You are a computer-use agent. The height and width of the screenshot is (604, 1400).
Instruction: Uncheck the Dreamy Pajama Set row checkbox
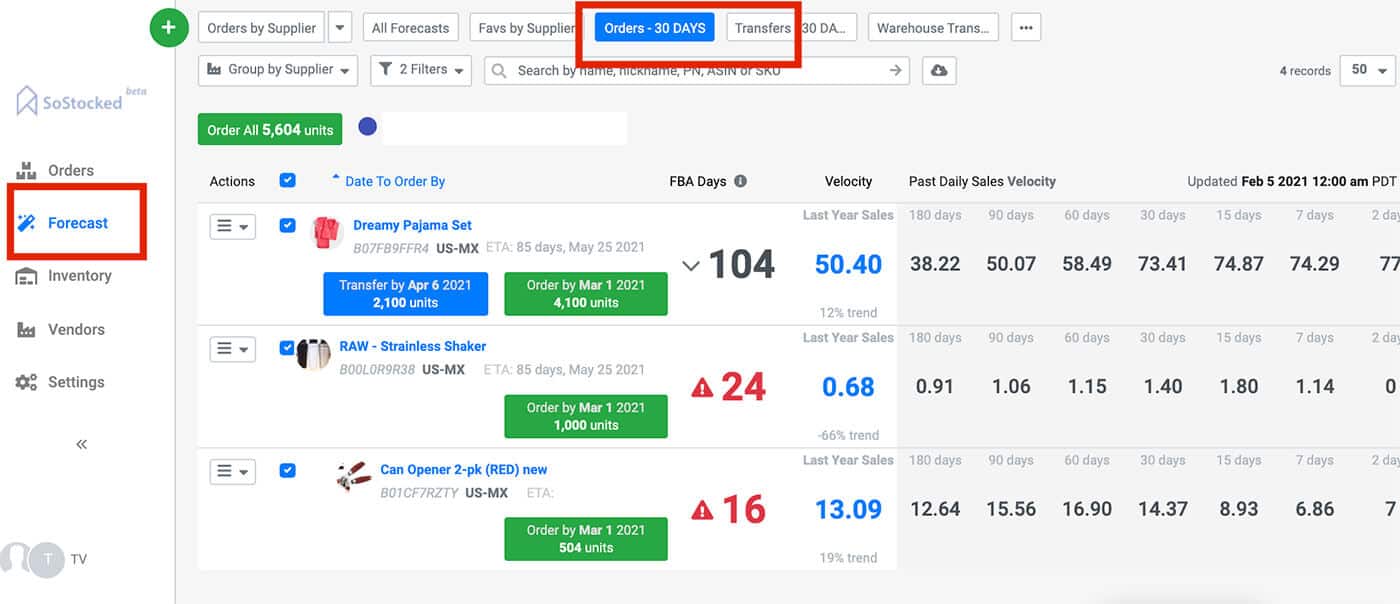pyautogui.click(x=288, y=225)
